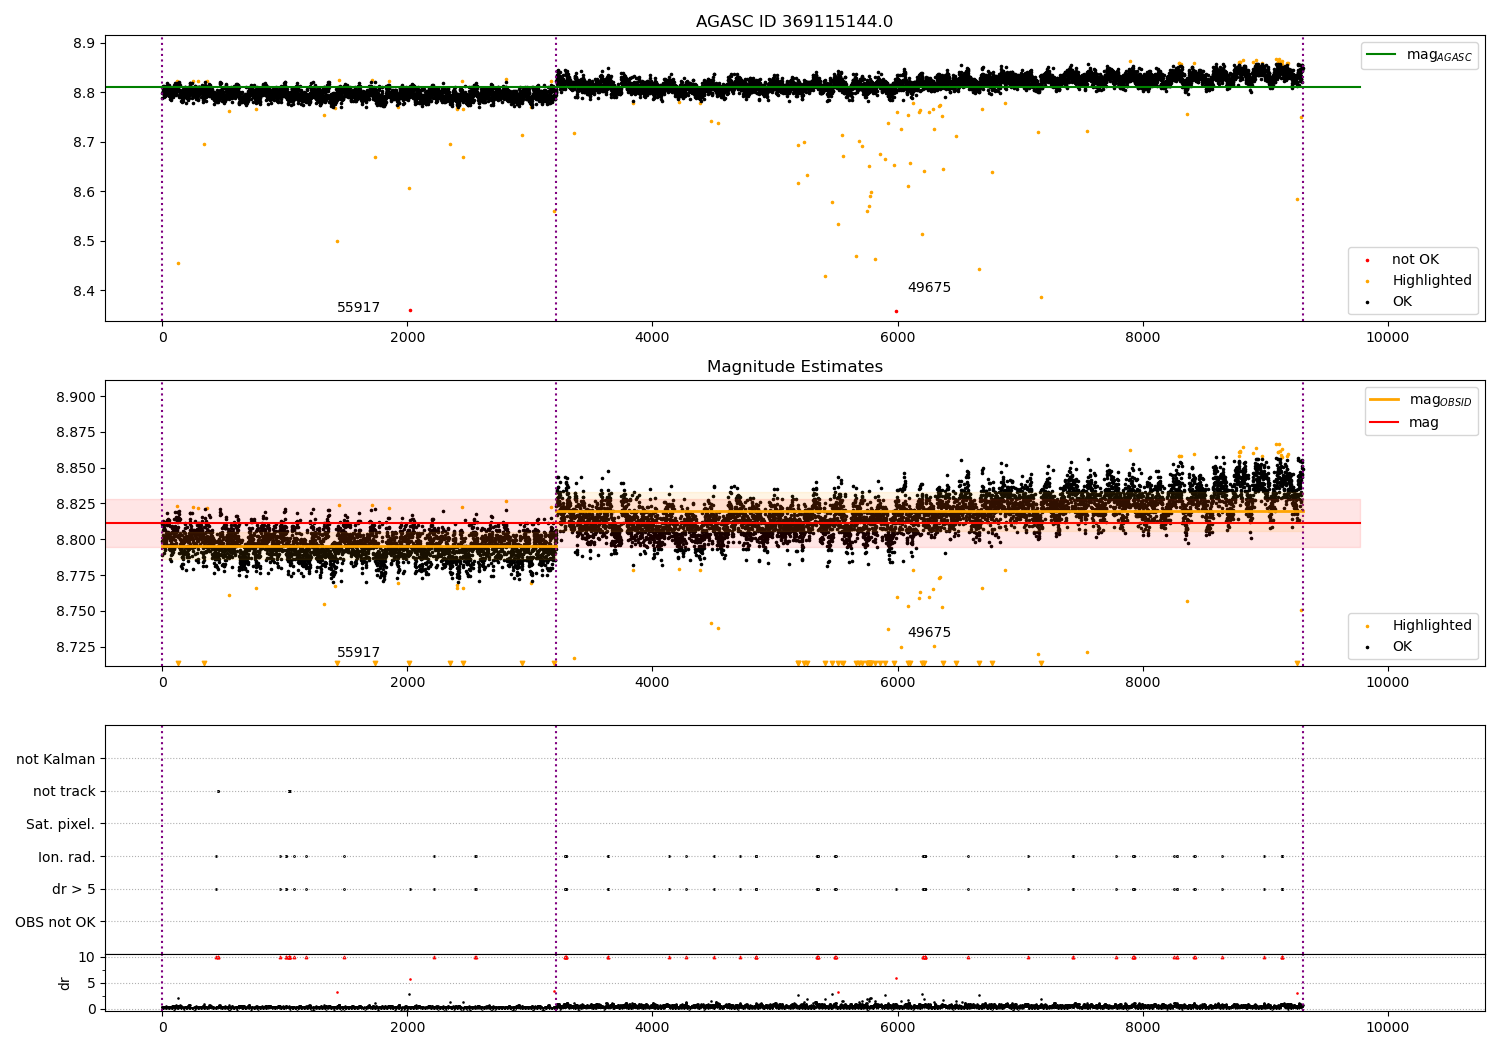The width and height of the screenshot is (1500, 1050).
Task: Click the 'AGASC ID 369115144.0' title
Action: tap(795, 22)
